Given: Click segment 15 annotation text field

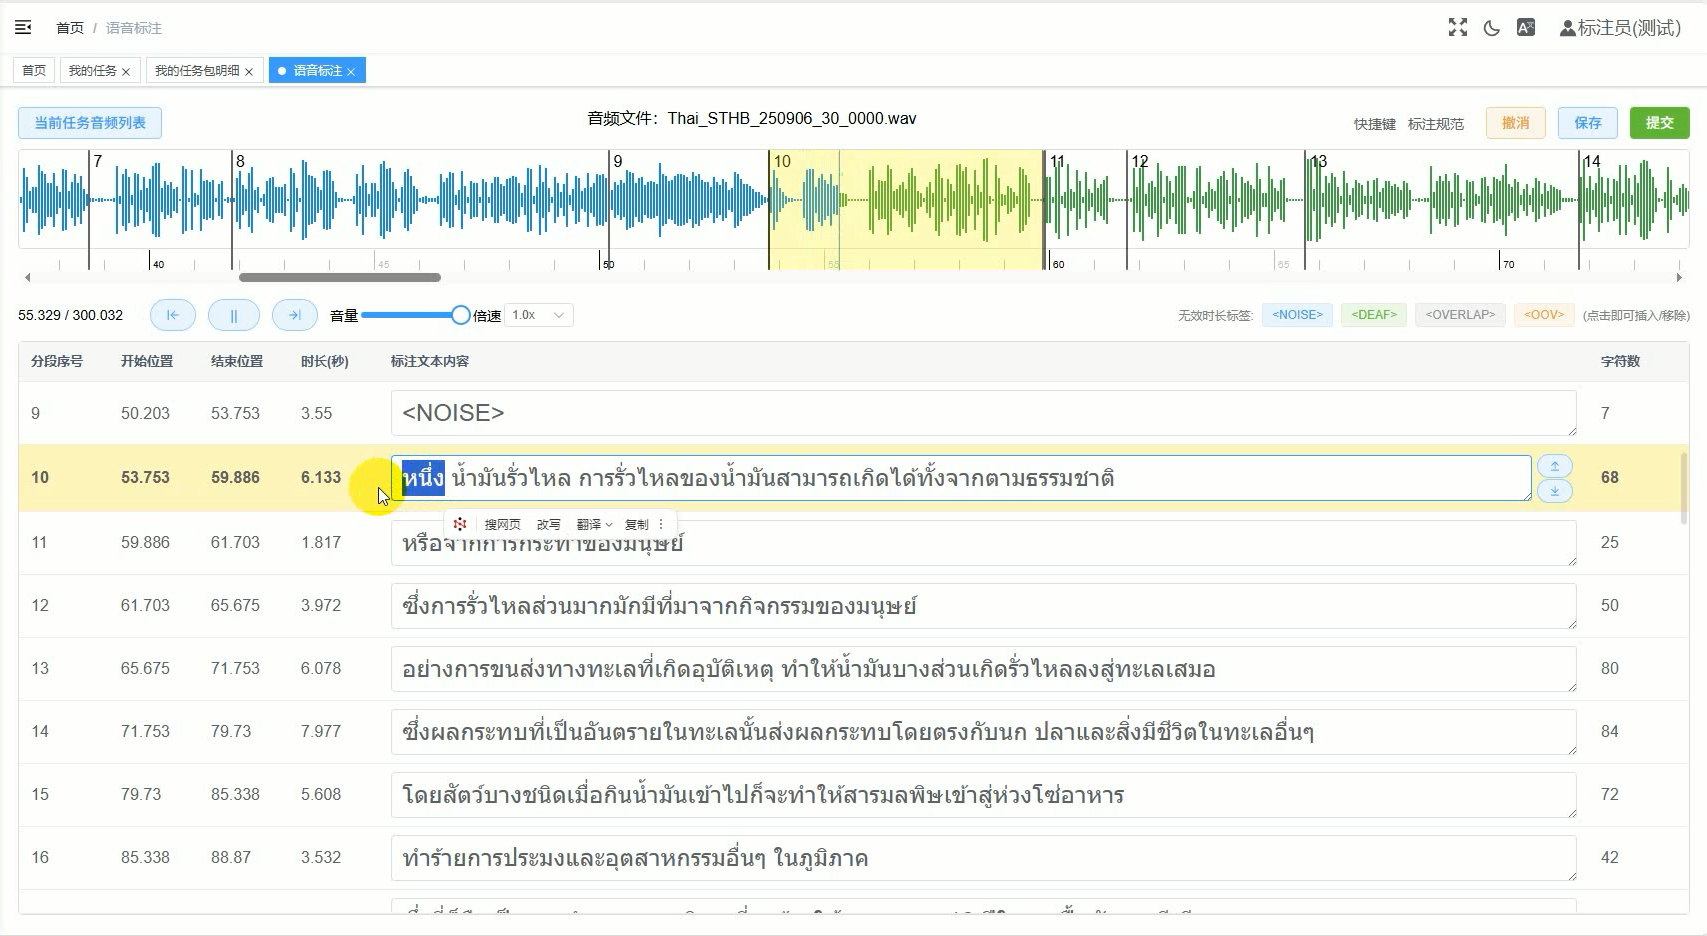Looking at the screenshot, I should 984,795.
